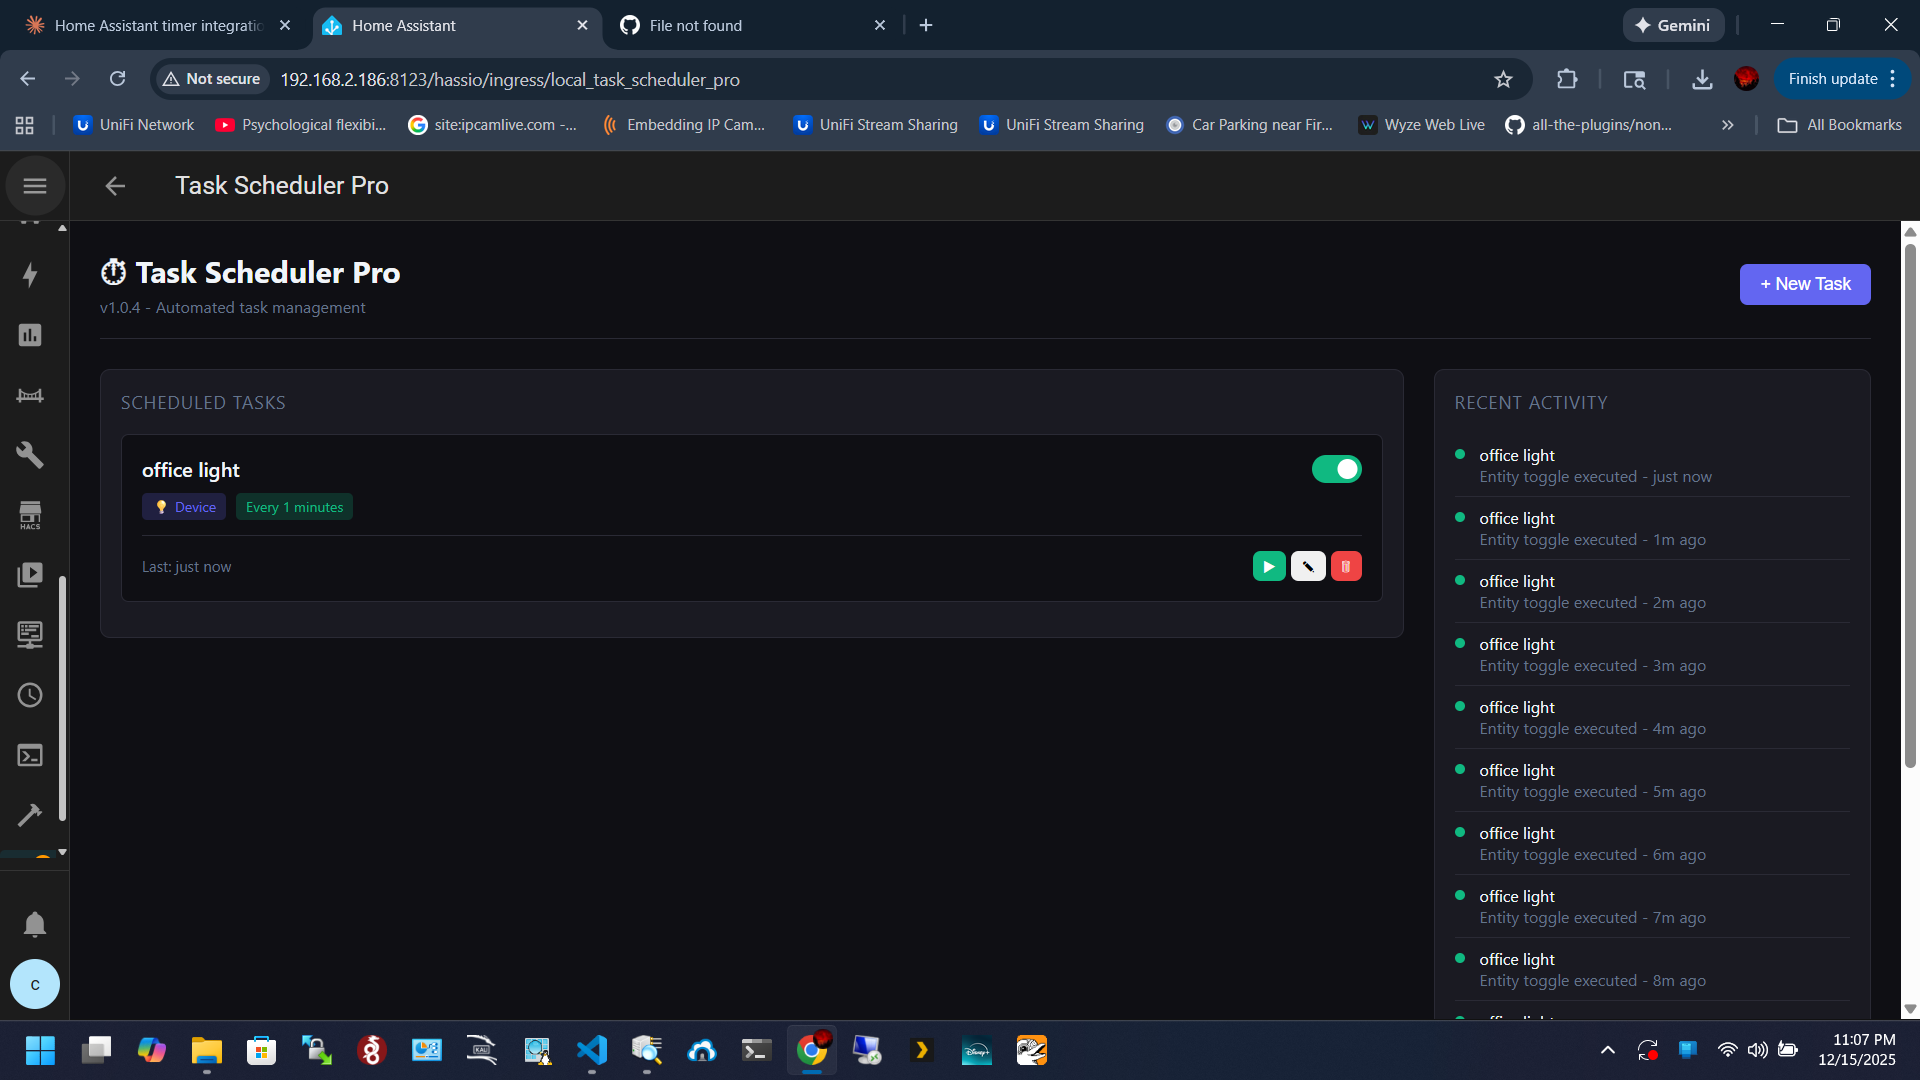This screenshot has height=1080, width=1920.
Task: Run the office light task now
Action: pyautogui.click(x=1269, y=566)
